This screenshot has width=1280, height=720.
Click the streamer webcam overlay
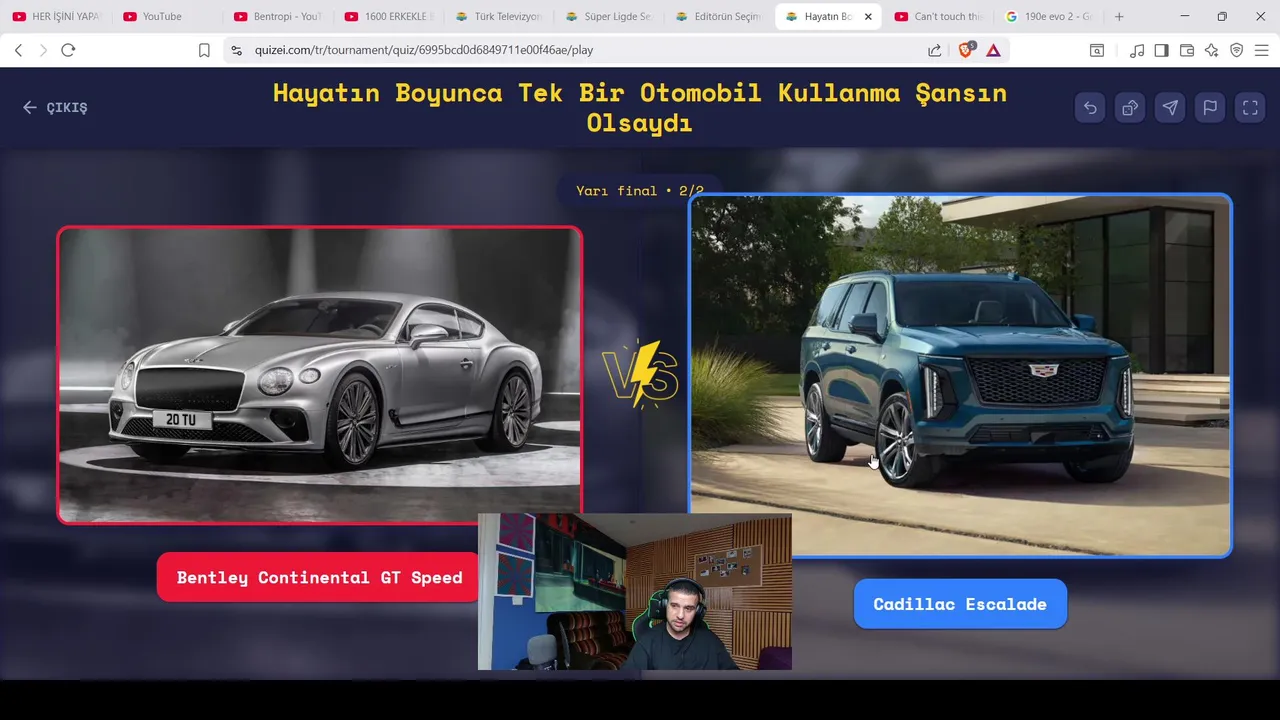coord(634,592)
